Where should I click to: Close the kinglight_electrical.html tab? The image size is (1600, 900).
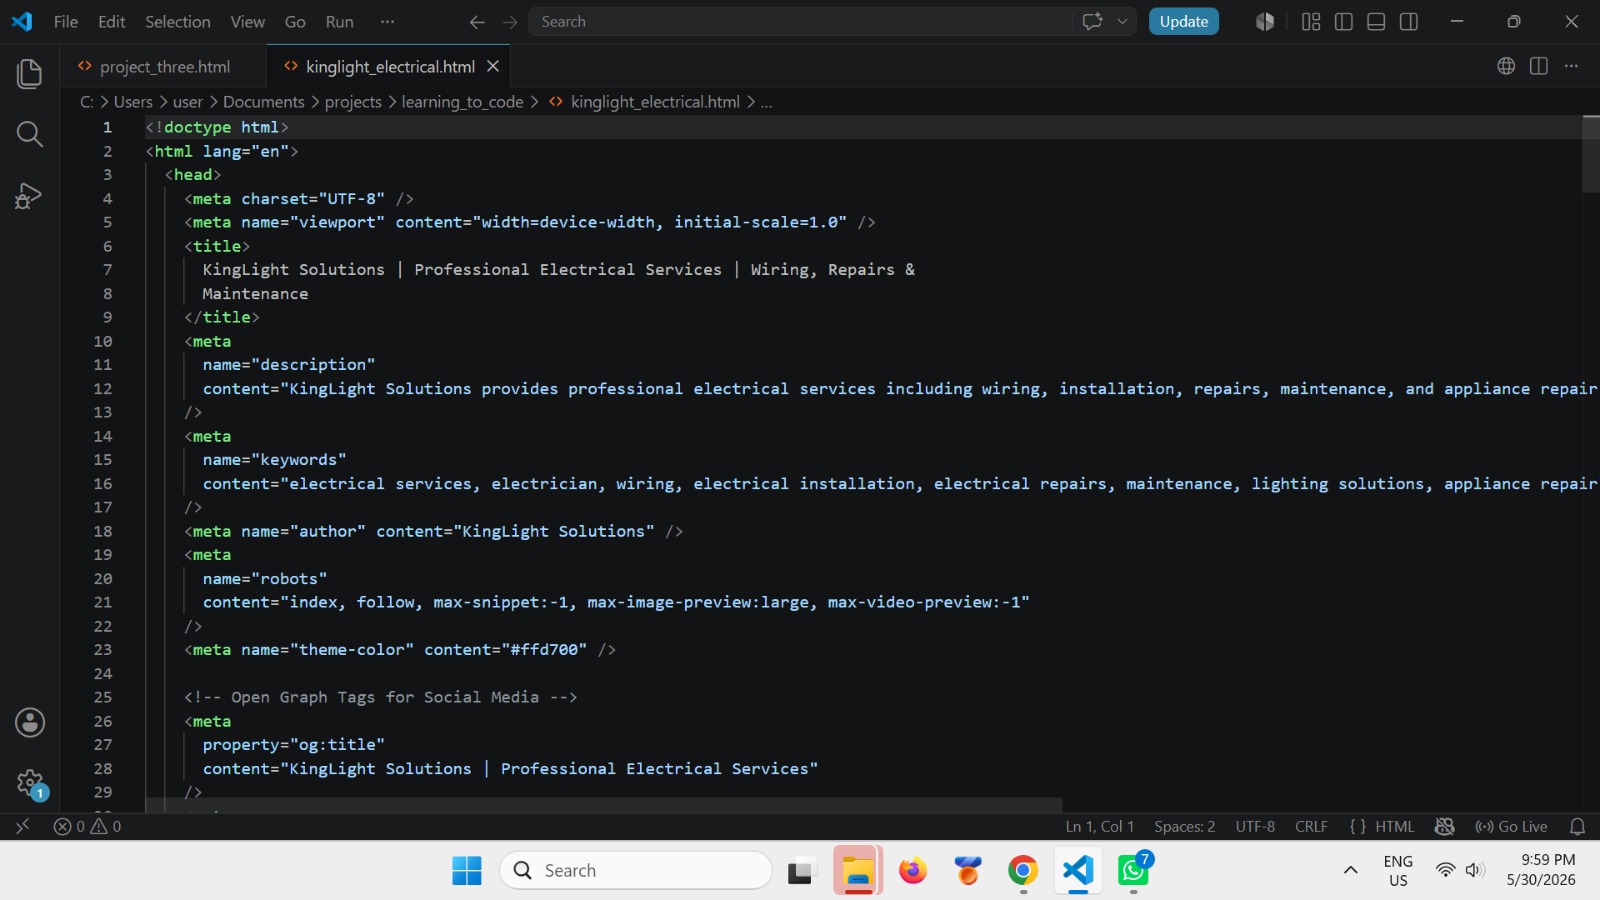click(493, 66)
